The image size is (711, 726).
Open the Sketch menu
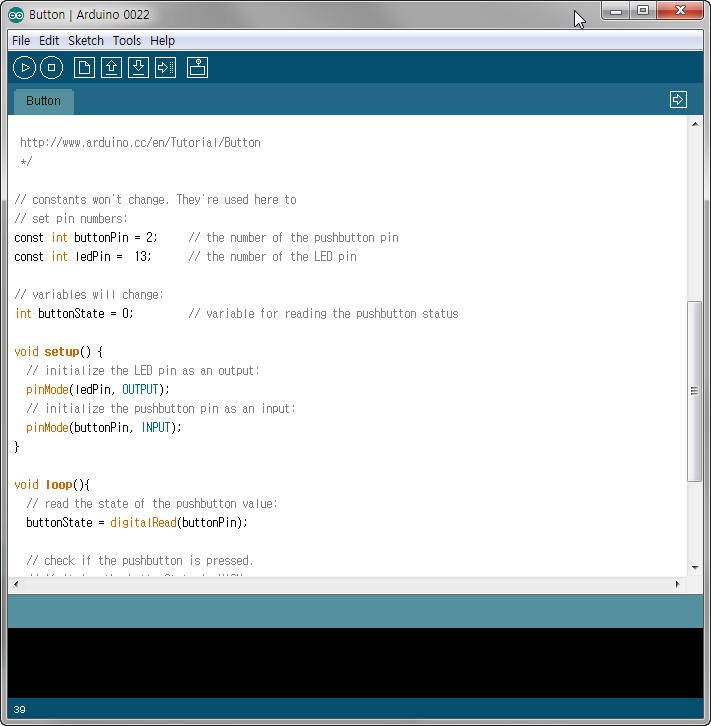coord(86,41)
